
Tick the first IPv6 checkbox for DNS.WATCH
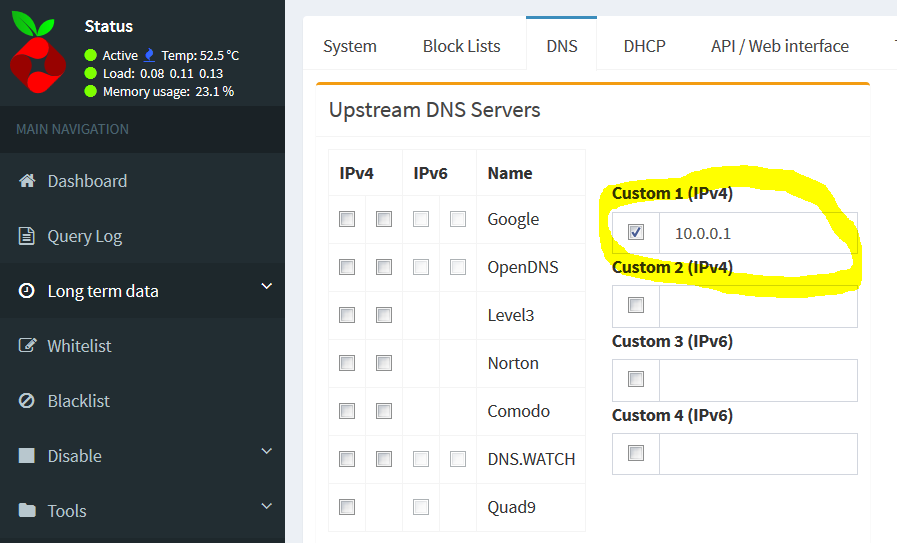point(421,459)
